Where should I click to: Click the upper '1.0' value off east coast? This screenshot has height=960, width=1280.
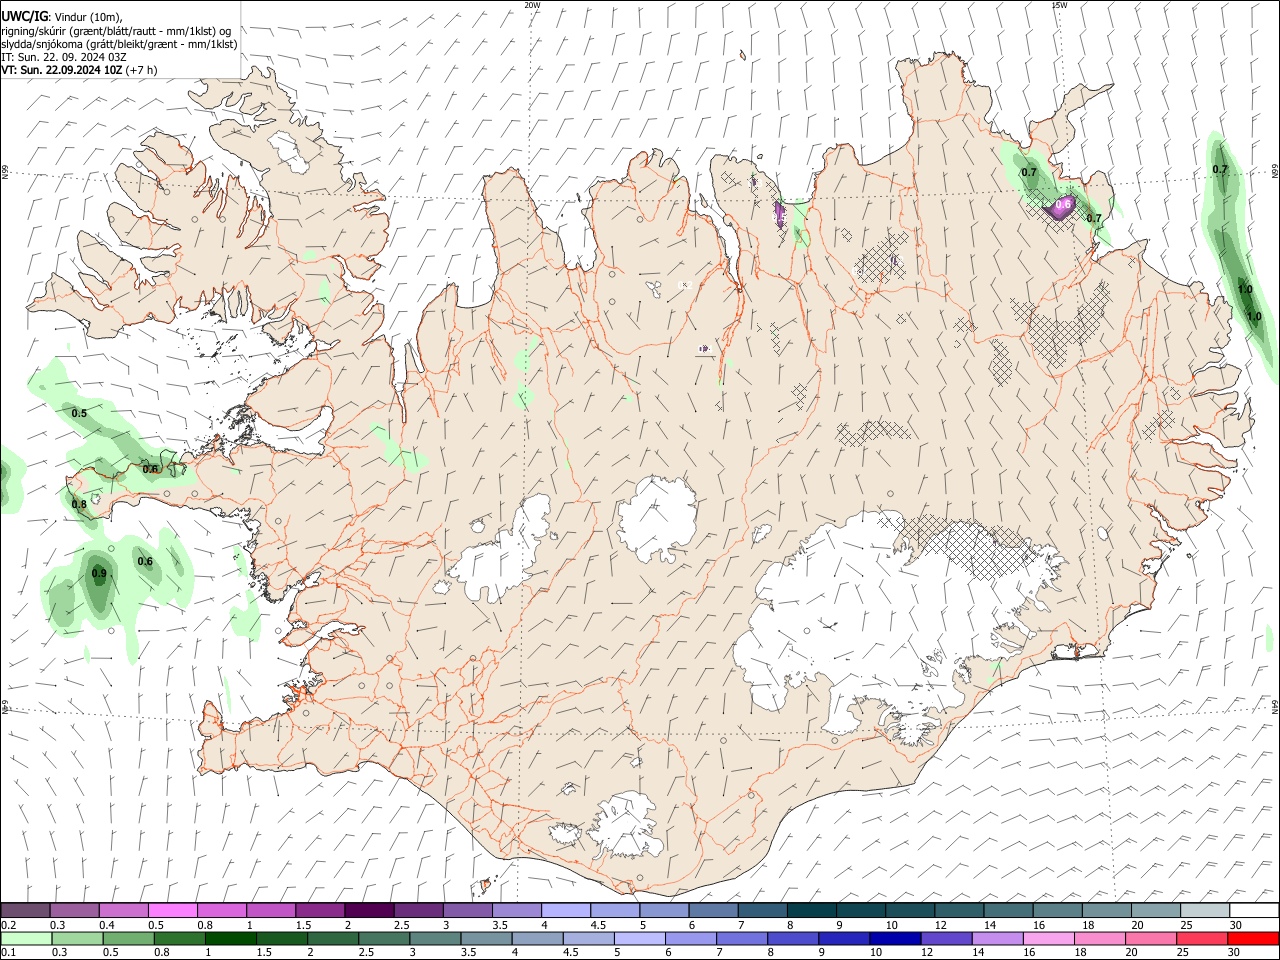(1245, 290)
